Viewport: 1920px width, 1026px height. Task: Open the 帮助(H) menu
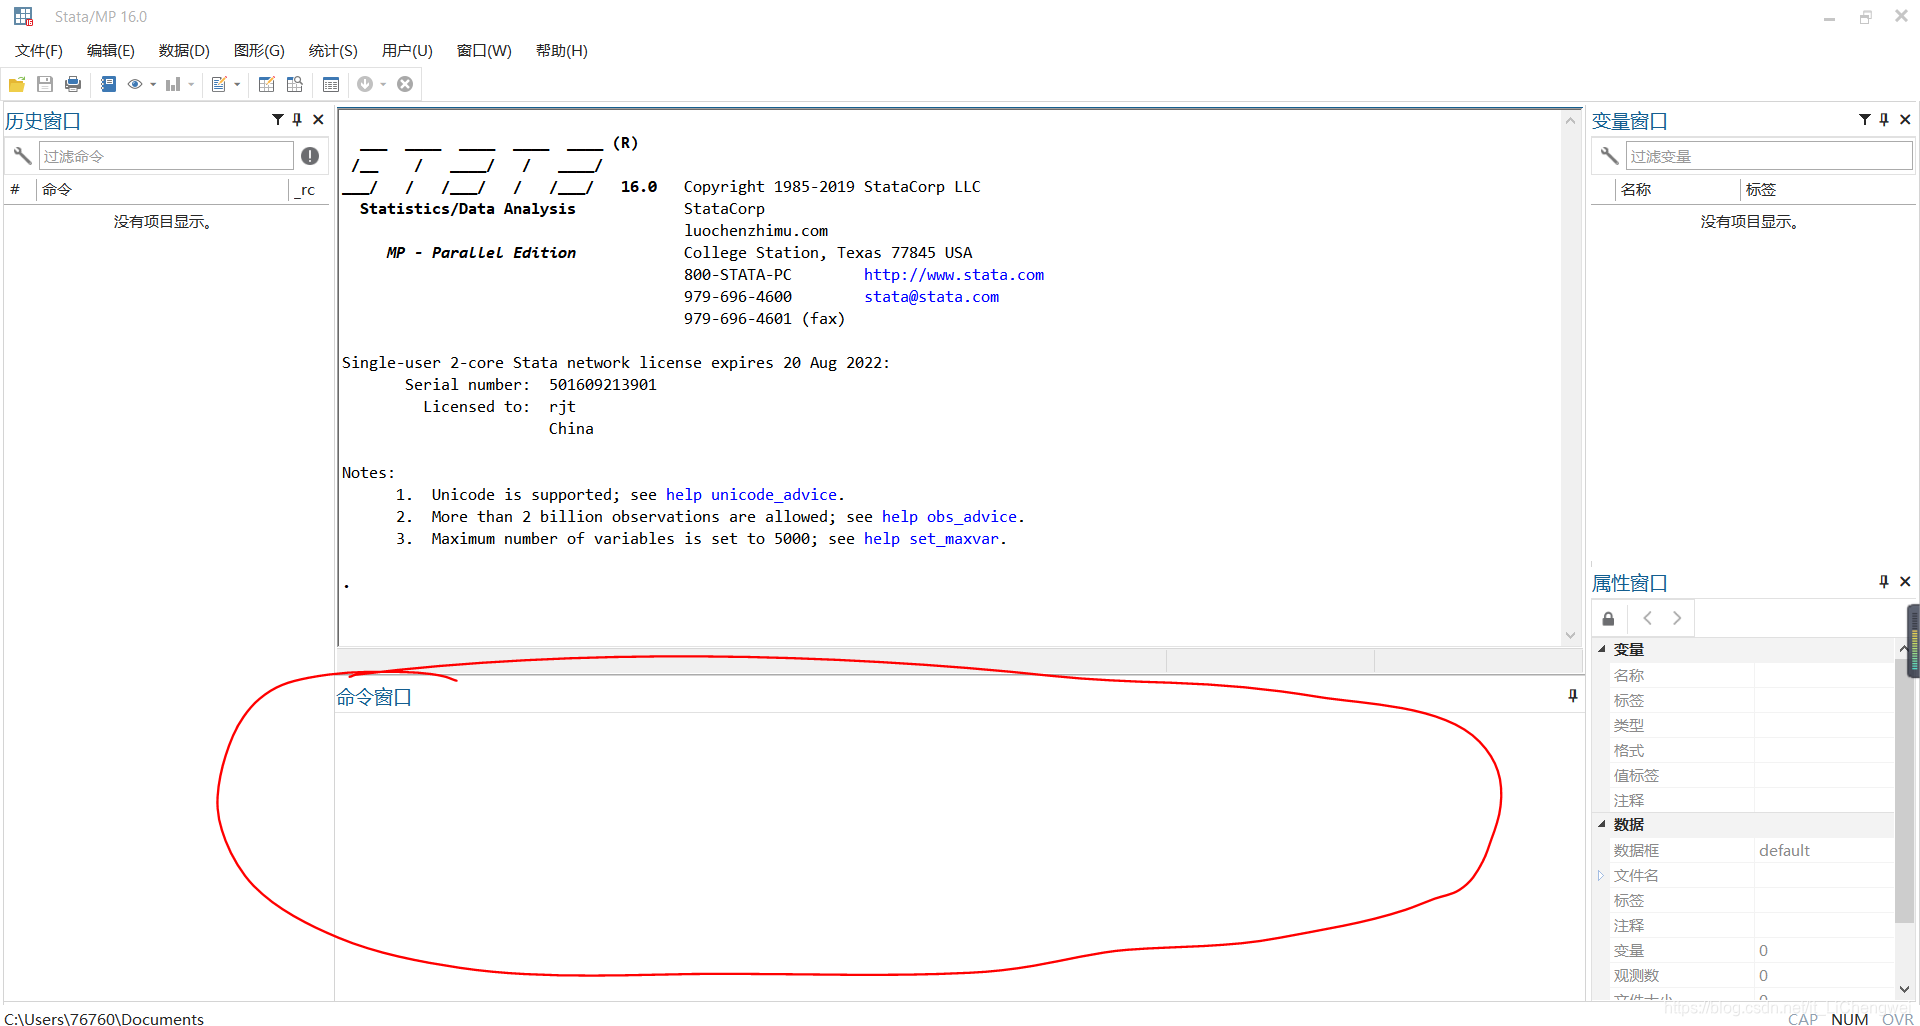point(562,50)
